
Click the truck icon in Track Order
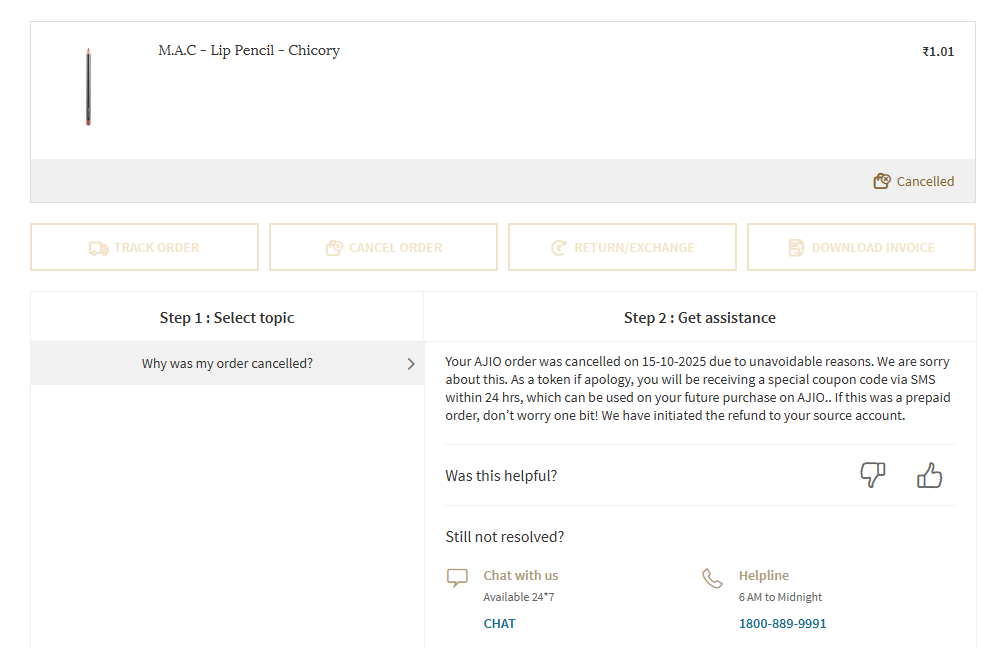(x=98, y=248)
